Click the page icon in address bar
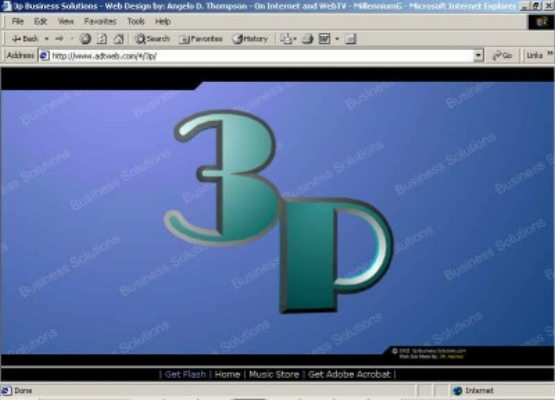This screenshot has height=400, width=555. [44, 56]
